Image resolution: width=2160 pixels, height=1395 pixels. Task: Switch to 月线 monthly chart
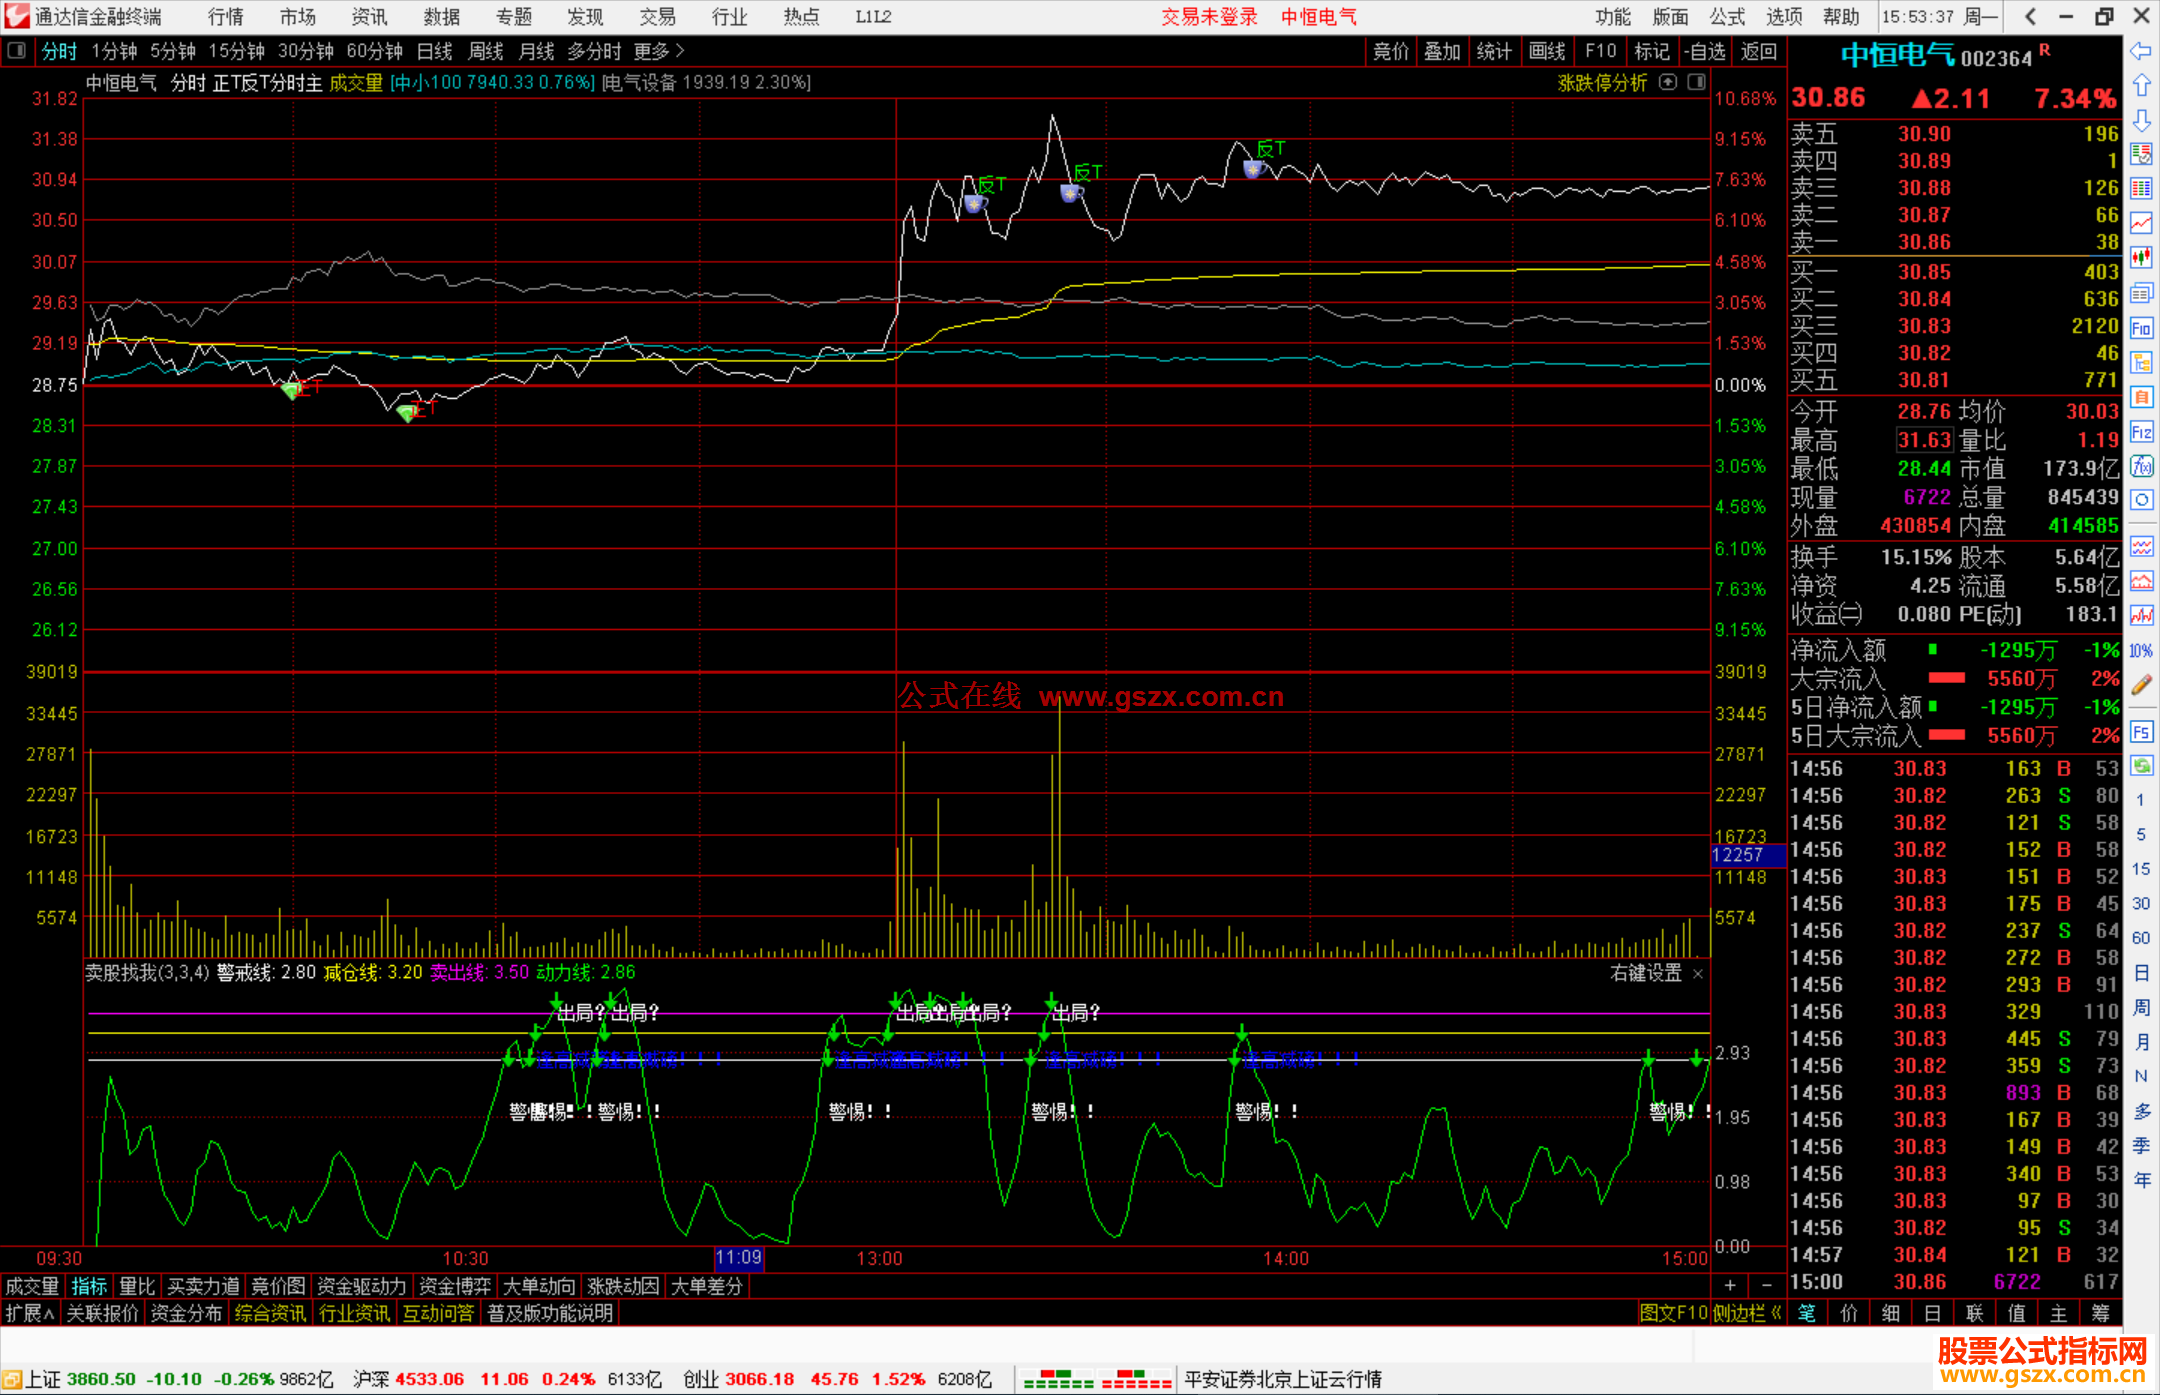pyautogui.click(x=537, y=51)
